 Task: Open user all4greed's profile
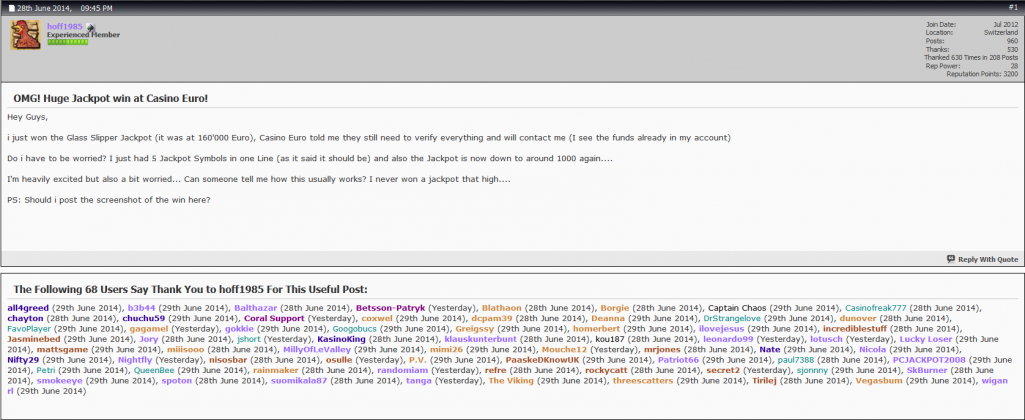(28, 307)
